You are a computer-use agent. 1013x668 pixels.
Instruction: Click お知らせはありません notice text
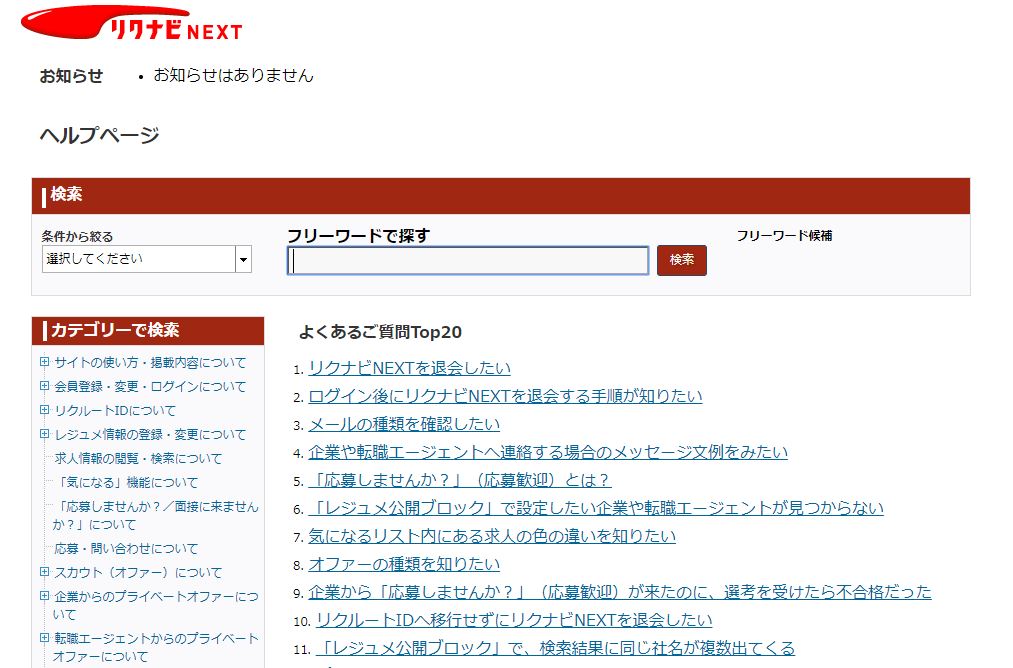coord(233,76)
